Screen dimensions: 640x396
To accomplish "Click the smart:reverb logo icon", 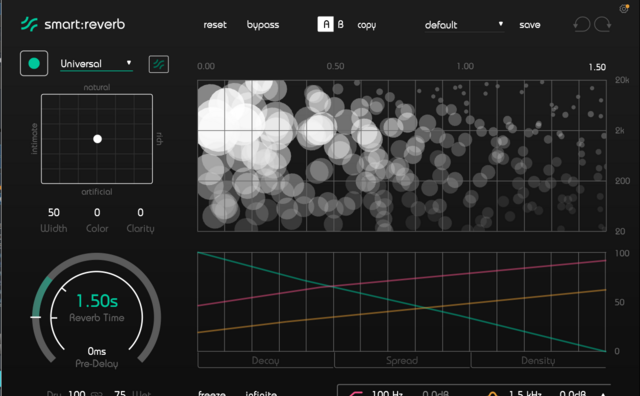I will (x=29, y=24).
